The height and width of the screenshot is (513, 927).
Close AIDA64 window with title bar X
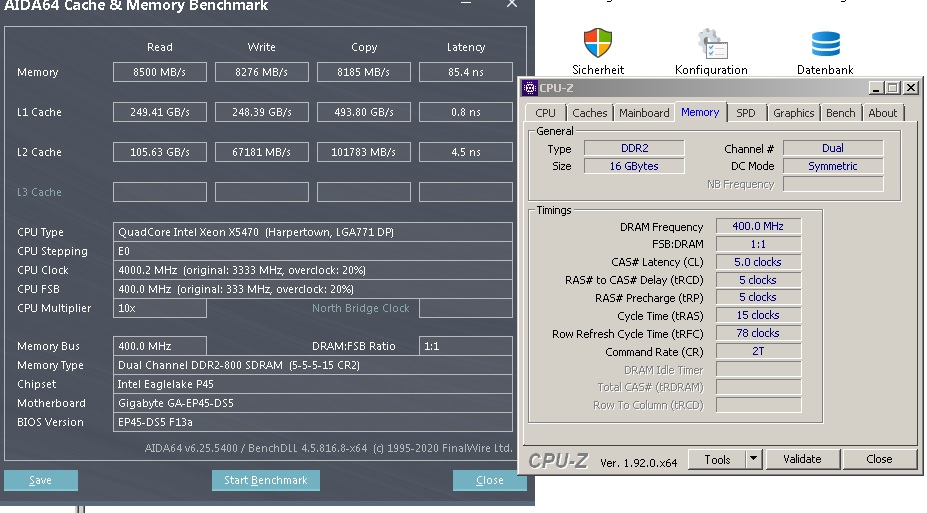[512, 4]
